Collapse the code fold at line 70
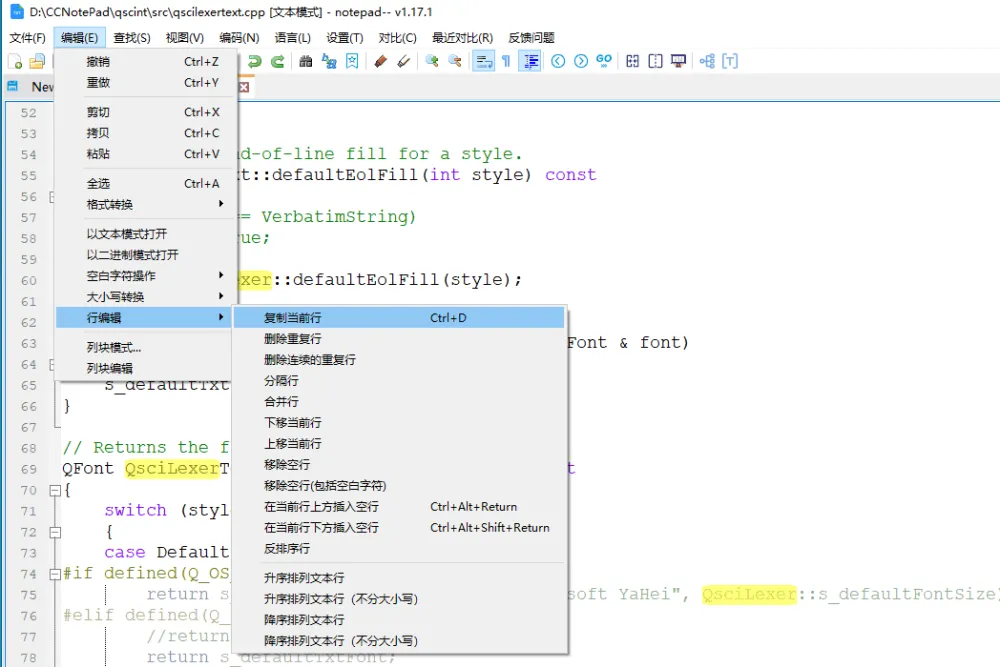 (x=53, y=490)
